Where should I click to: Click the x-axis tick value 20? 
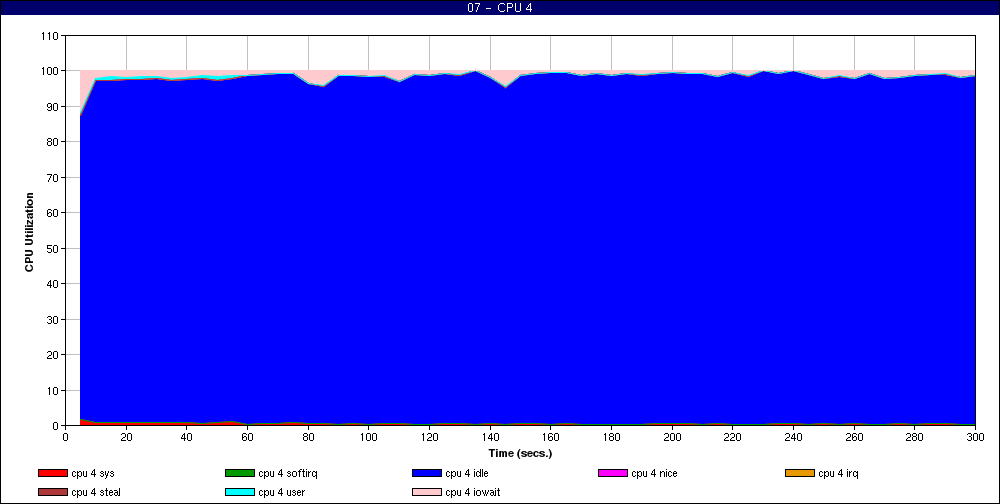coord(126,437)
